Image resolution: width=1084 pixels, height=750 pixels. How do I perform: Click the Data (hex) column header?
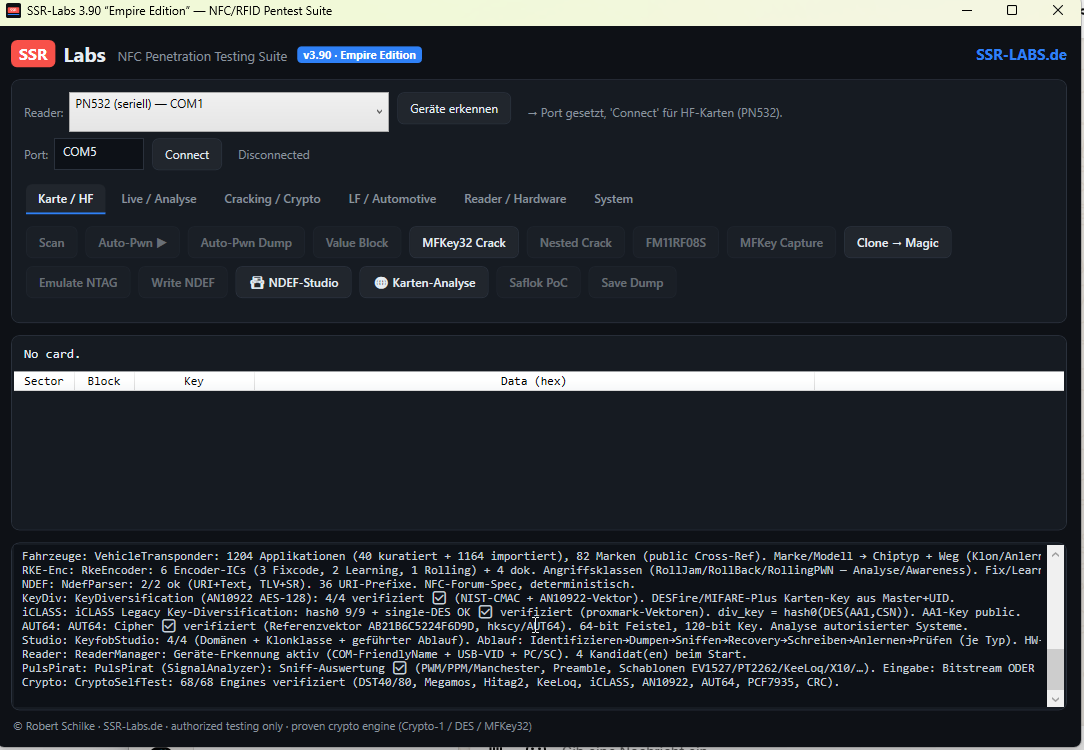click(534, 381)
